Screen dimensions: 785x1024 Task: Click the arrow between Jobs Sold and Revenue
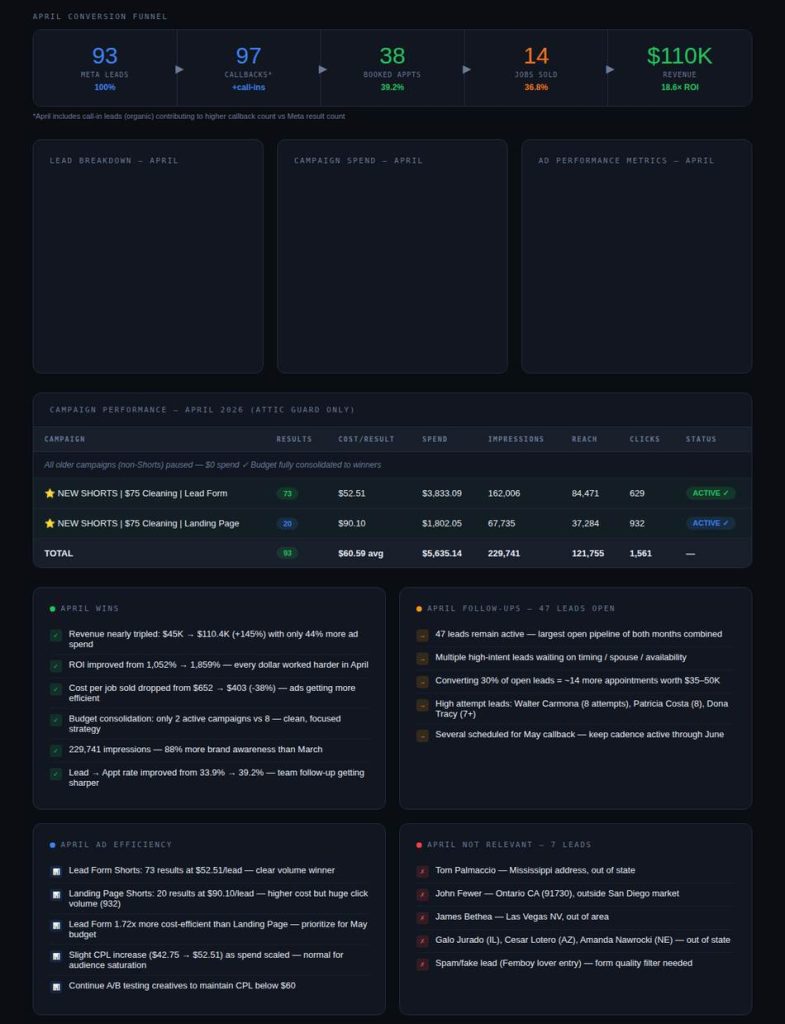(610, 69)
